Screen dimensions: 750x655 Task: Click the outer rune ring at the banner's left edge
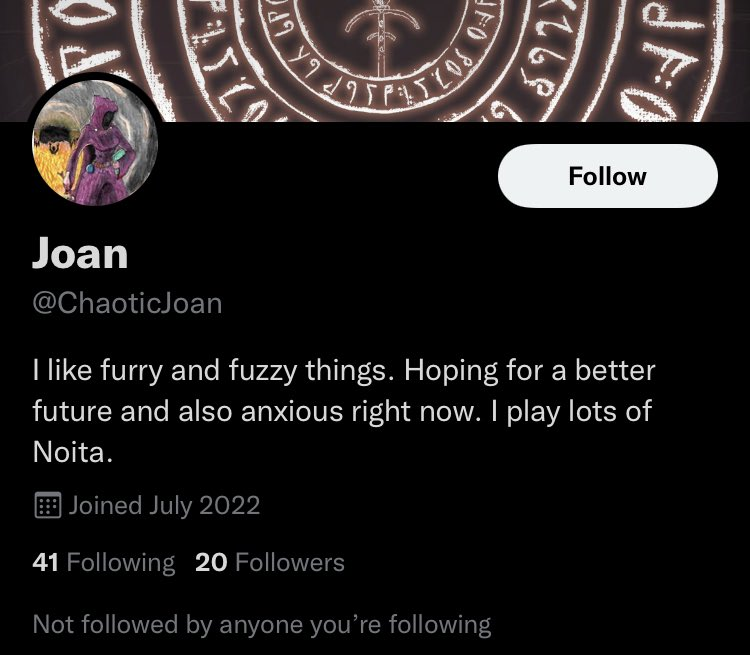pos(50,50)
